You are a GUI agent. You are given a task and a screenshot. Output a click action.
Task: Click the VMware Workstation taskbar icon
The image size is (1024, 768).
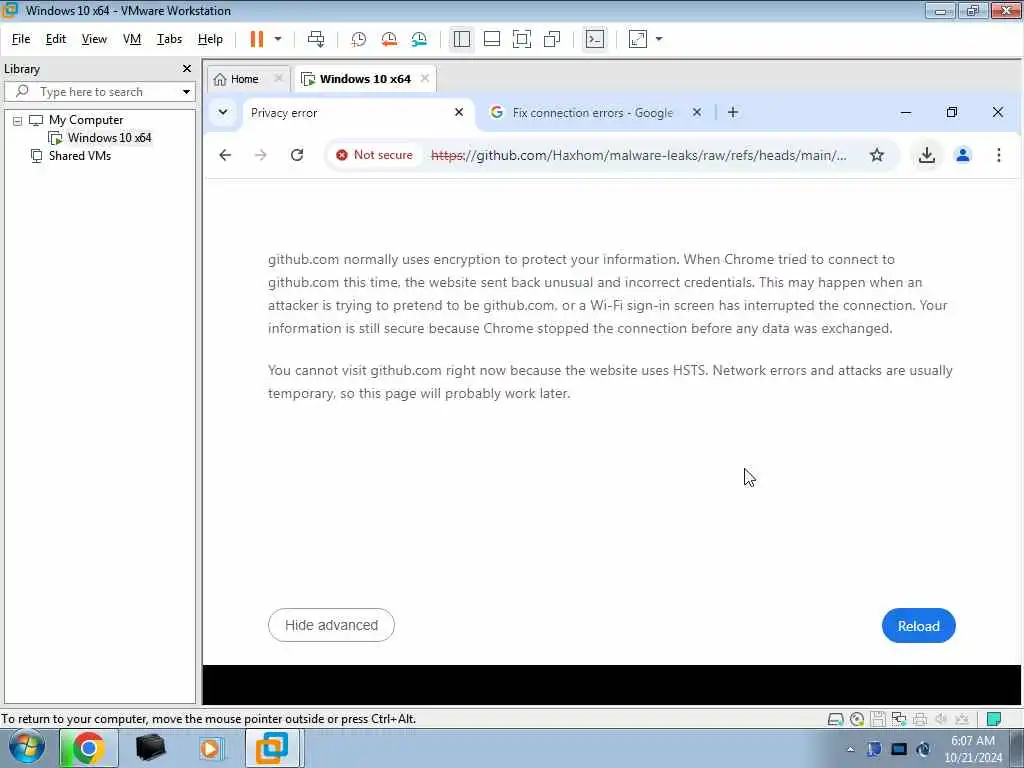point(272,748)
